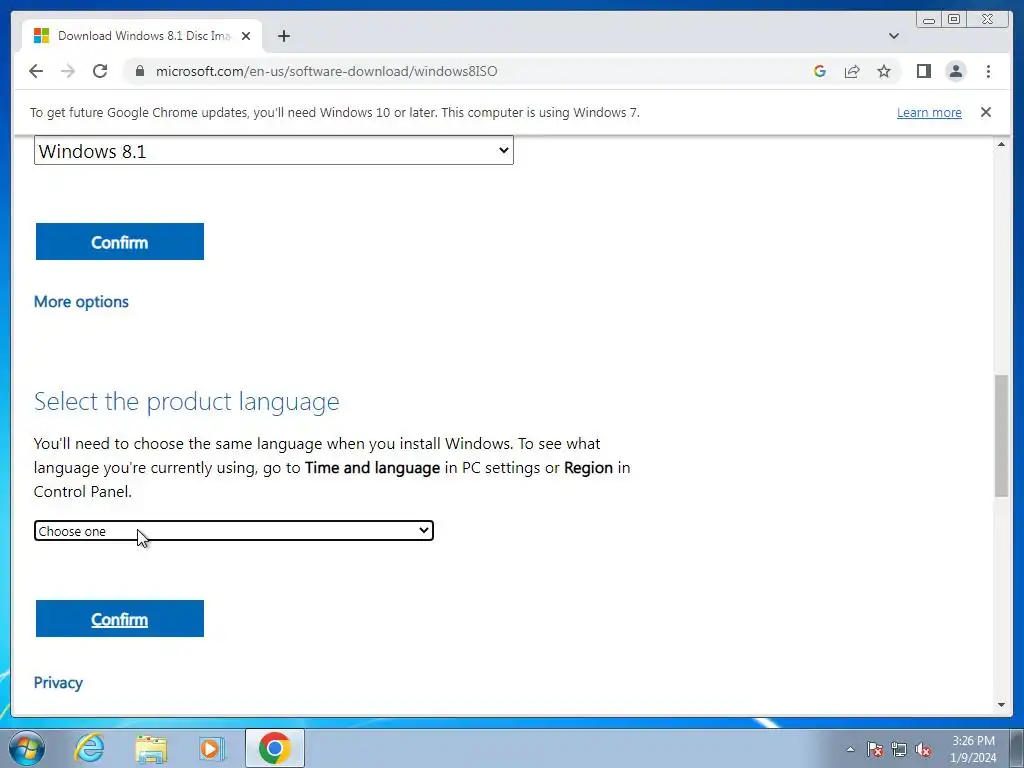The image size is (1024, 768).
Task: Click the 'Select the product language' heading
Action: tap(187, 401)
